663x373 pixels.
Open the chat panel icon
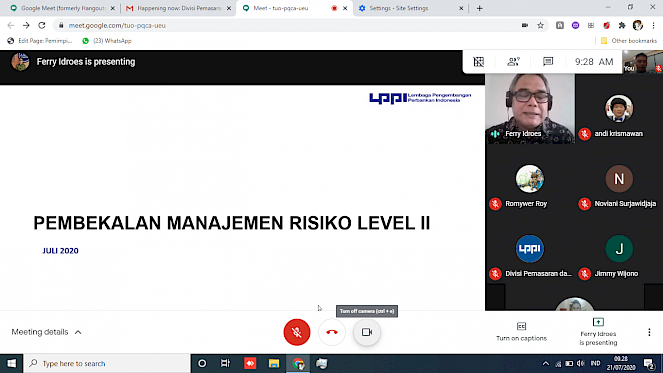pos(548,62)
